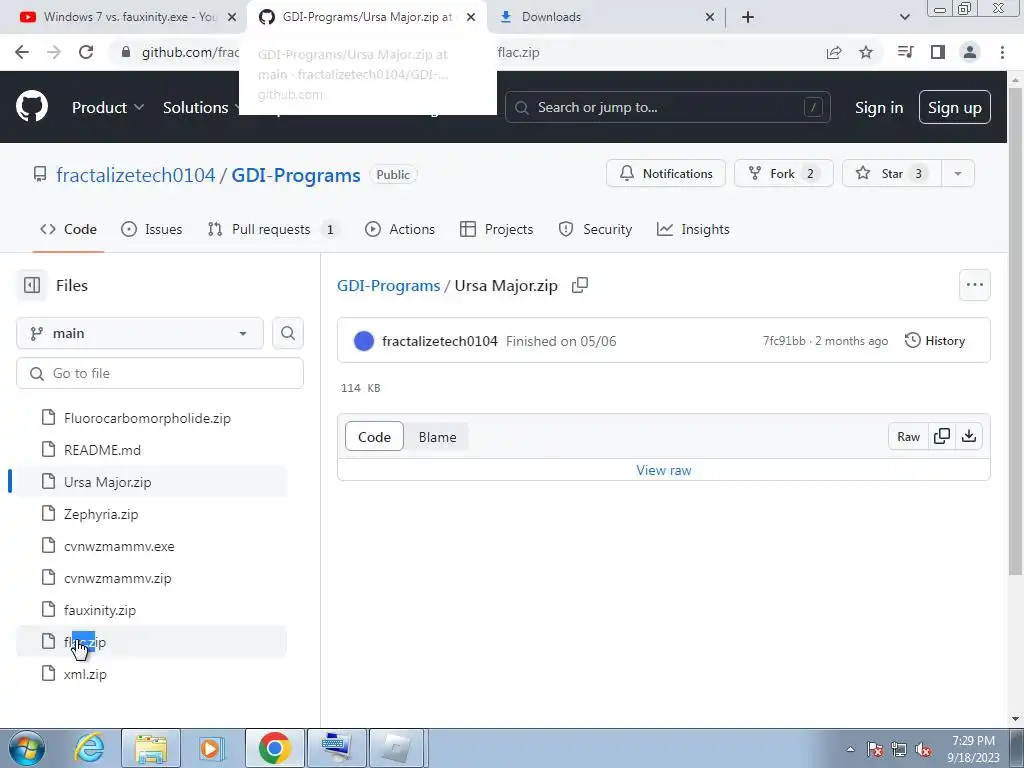The width and height of the screenshot is (1024, 768).
Task: Open the Star lists dropdown arrow
Action: coord(958,174)
